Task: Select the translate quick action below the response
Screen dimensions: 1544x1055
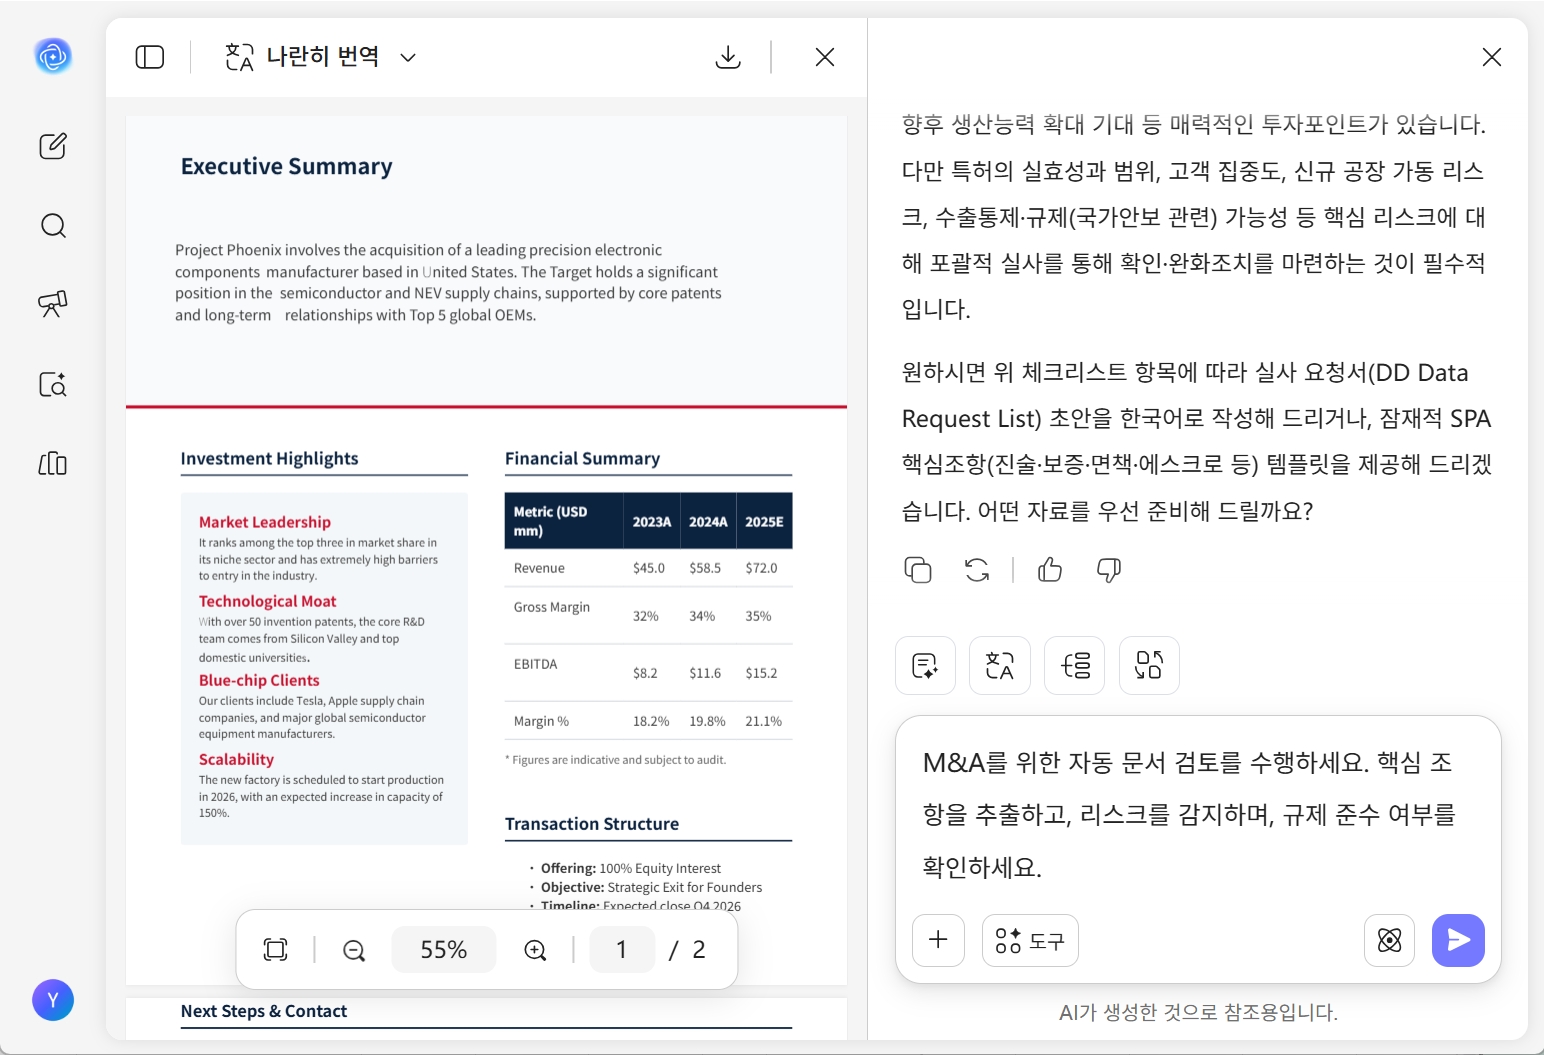Action: click(x=1000, y=665)
